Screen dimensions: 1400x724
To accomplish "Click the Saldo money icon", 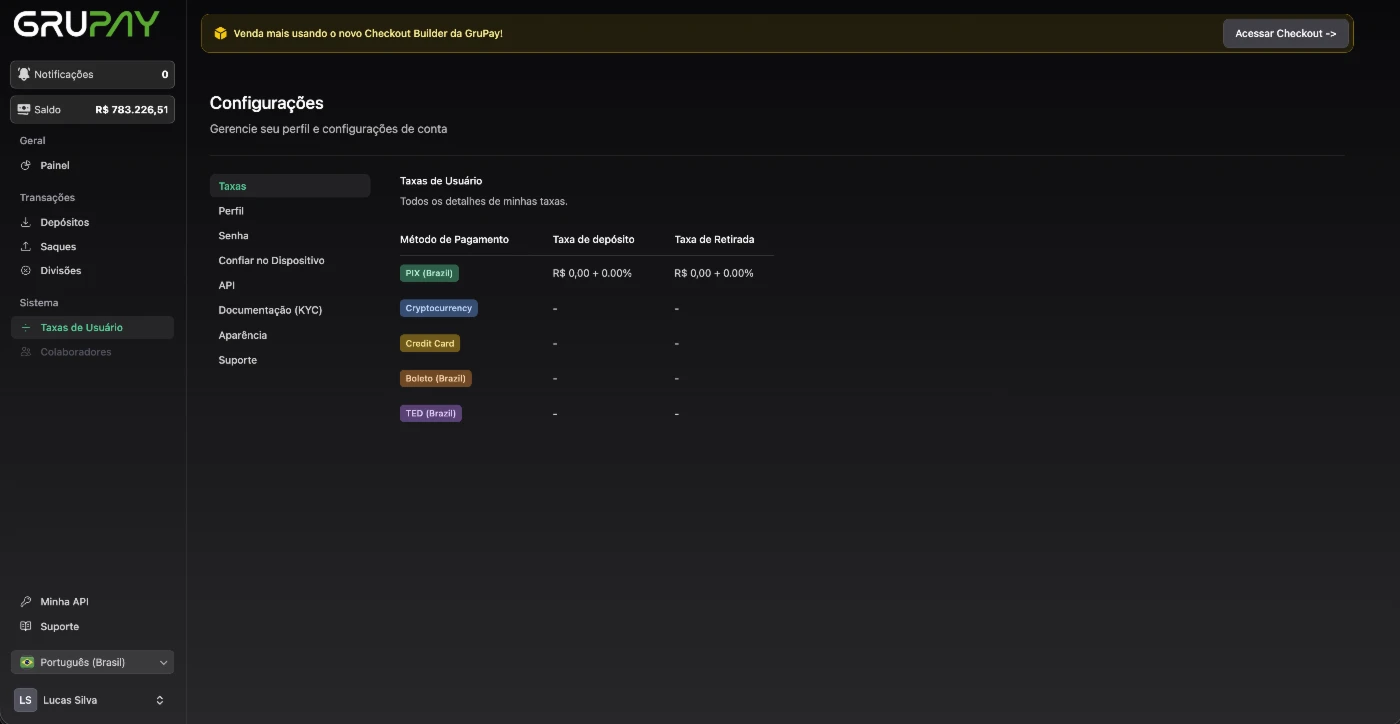I will pos(24,110).
